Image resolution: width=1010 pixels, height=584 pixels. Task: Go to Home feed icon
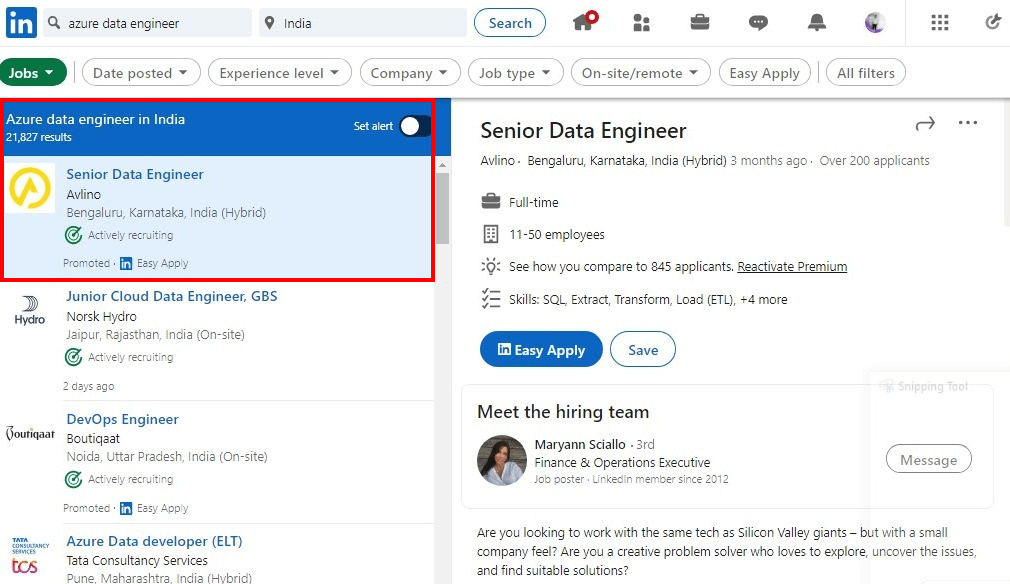point(585,21)
